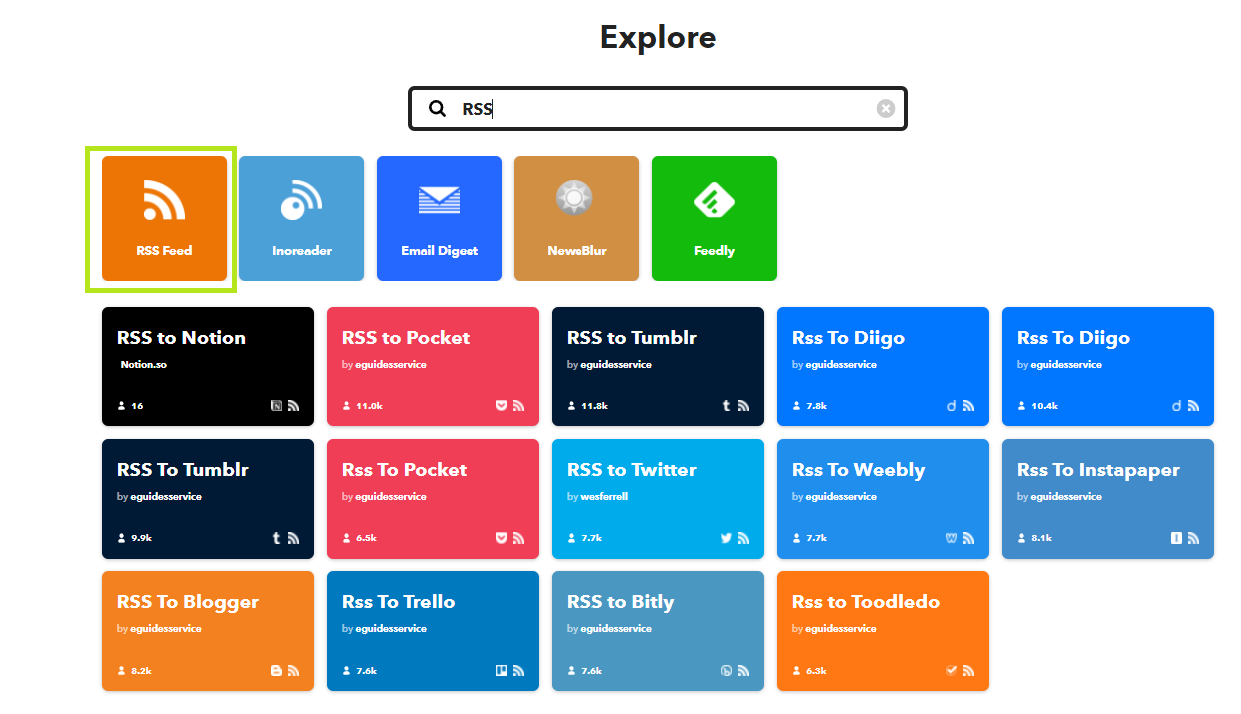Click the users icon beside the 16 count
The image size is (1241, 714).
pyautogui.click(x=122, y=406)
